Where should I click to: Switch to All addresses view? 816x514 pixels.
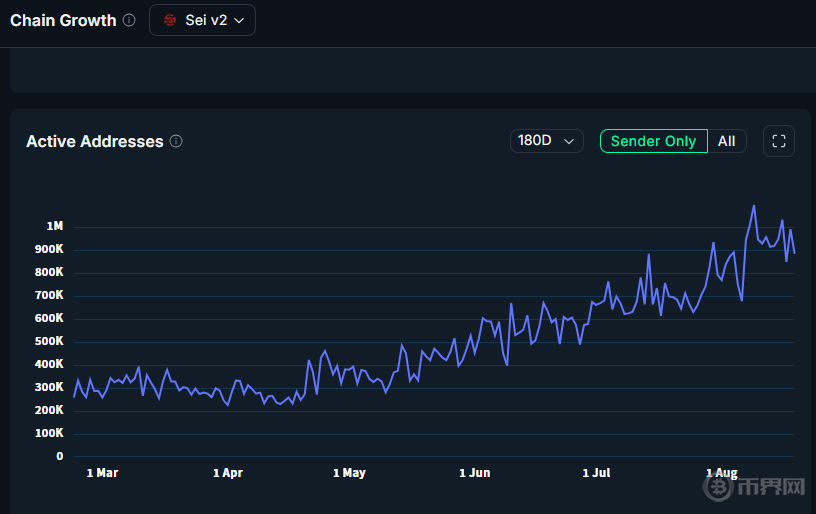(726, 141)
